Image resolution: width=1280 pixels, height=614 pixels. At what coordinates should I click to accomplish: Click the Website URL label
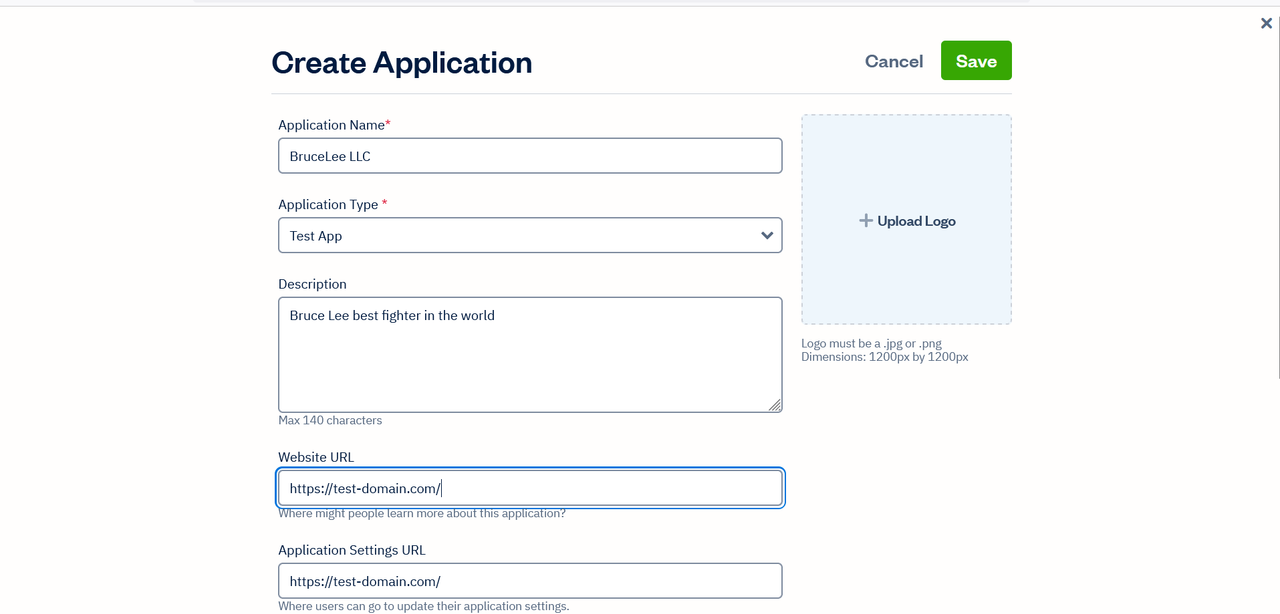tap(316, 457)
